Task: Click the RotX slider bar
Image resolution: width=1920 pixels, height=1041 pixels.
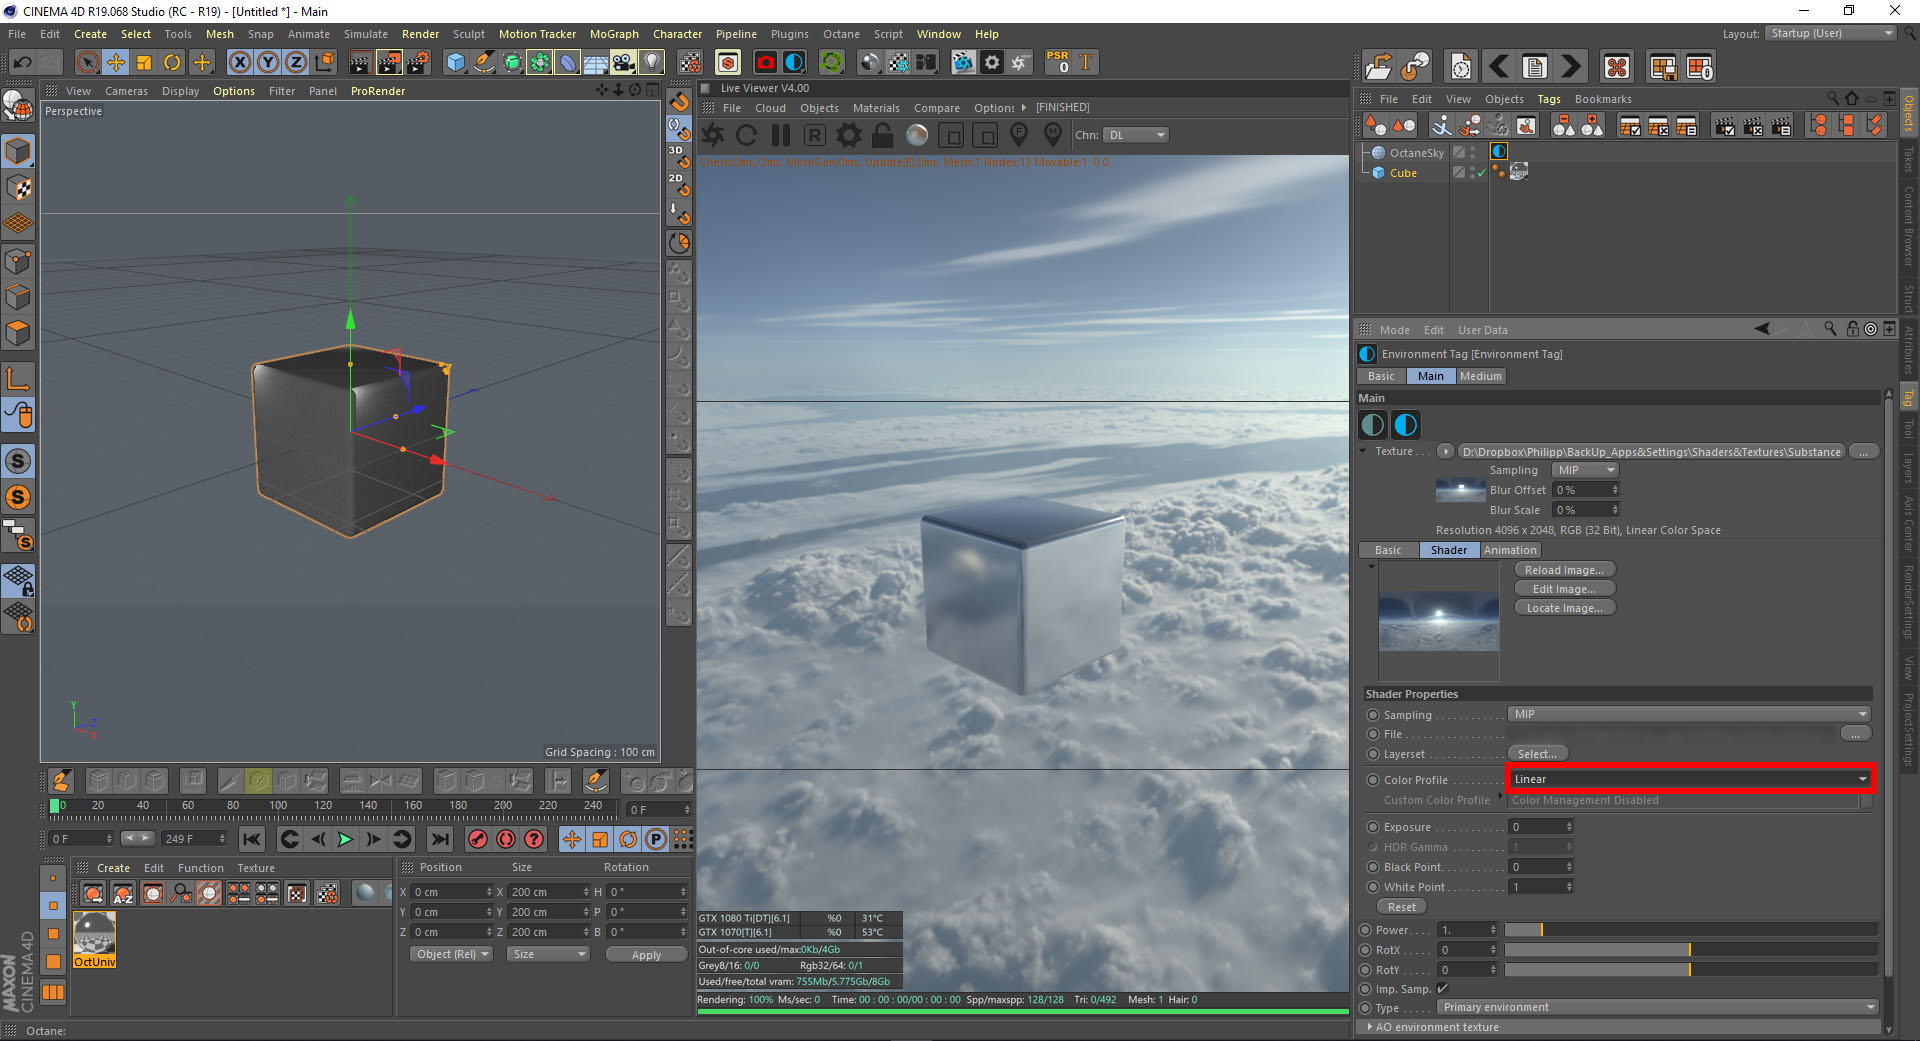Action: click(1690, 950)
